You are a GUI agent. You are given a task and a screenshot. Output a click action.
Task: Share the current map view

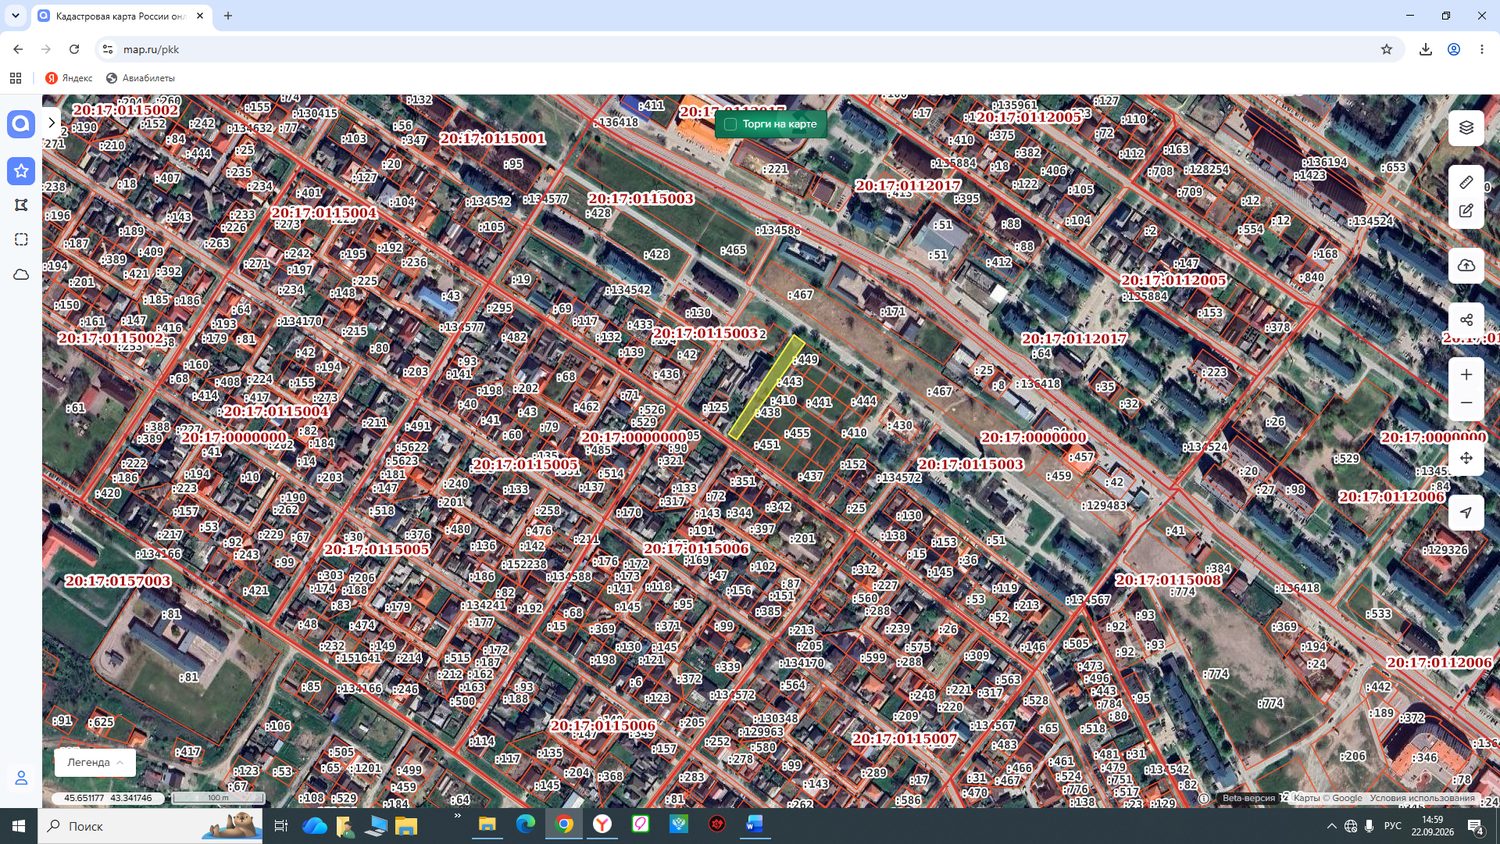(x=1466, y=320)
